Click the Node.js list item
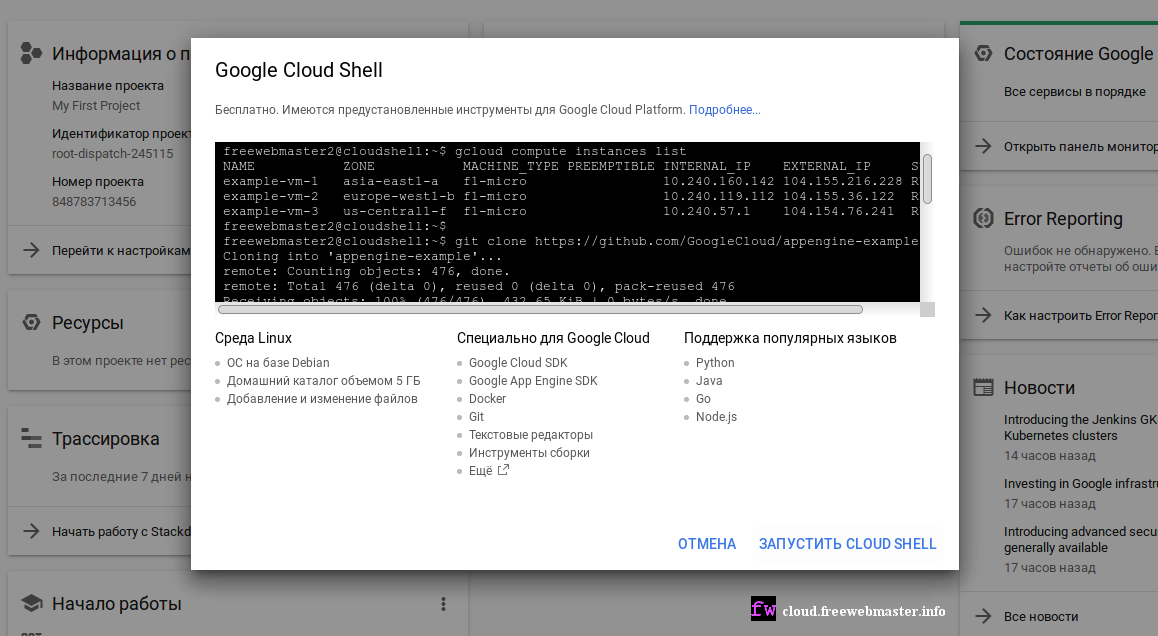The width and height of the screenshot is (1158, 636). coord(716,417)
